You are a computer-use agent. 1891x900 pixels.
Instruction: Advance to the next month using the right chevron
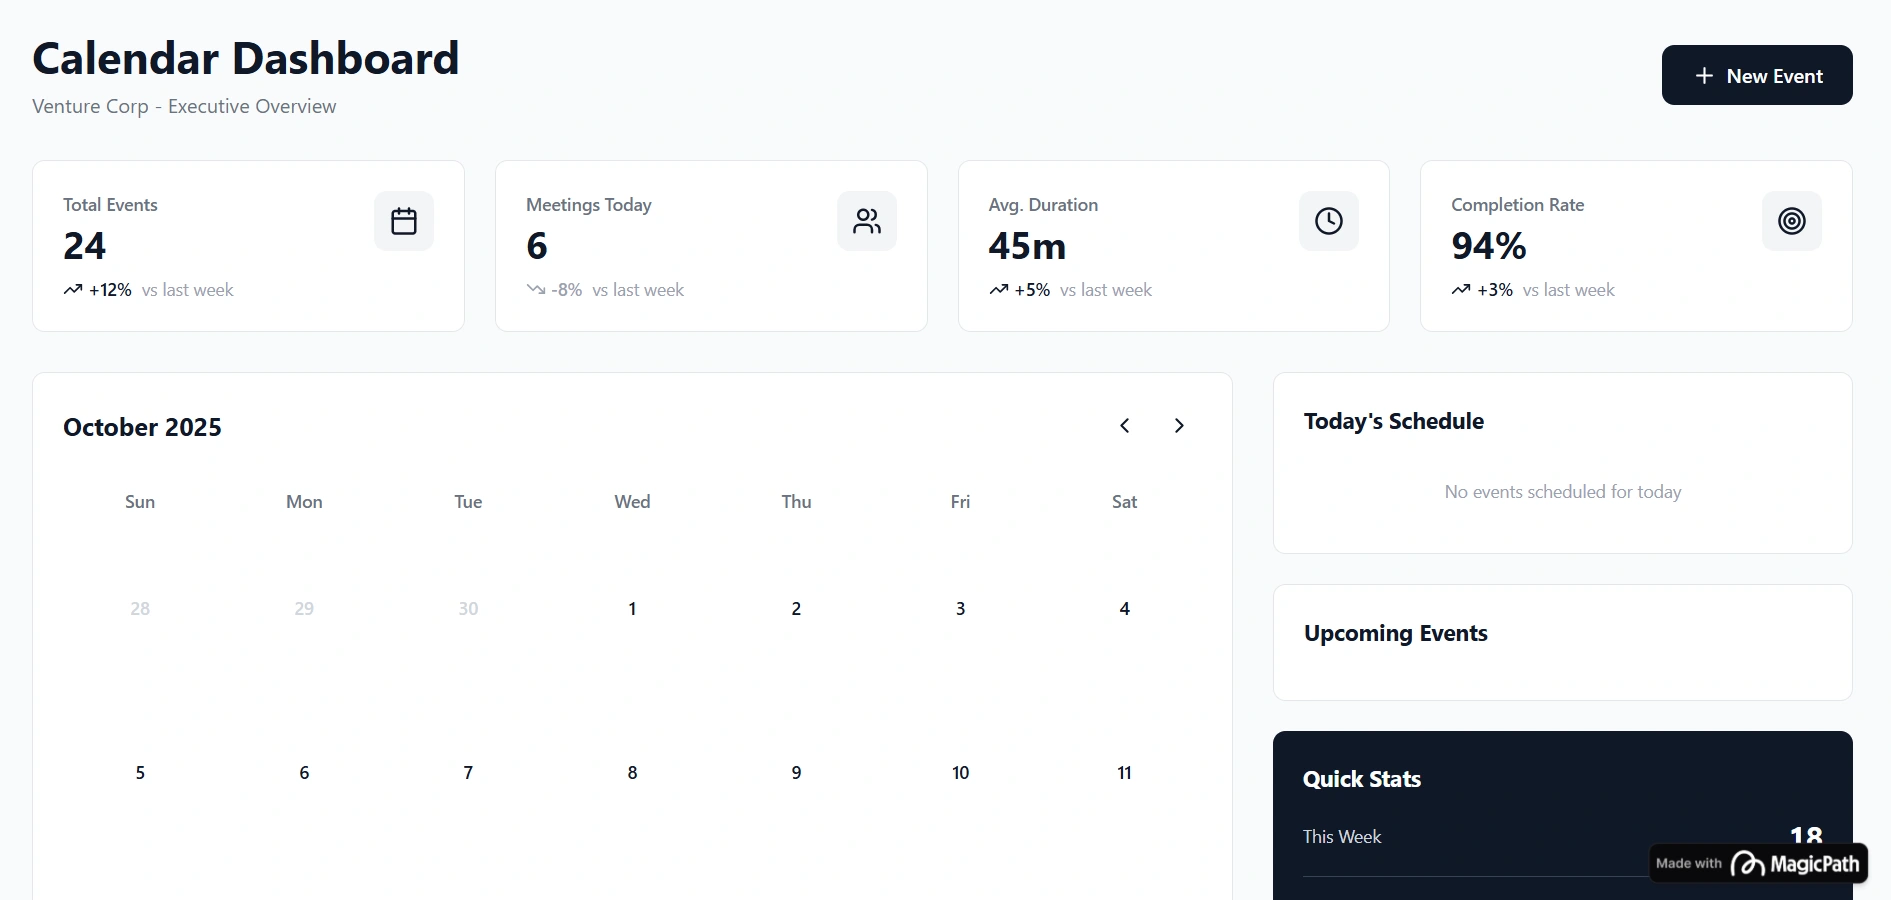point(1179,426)
